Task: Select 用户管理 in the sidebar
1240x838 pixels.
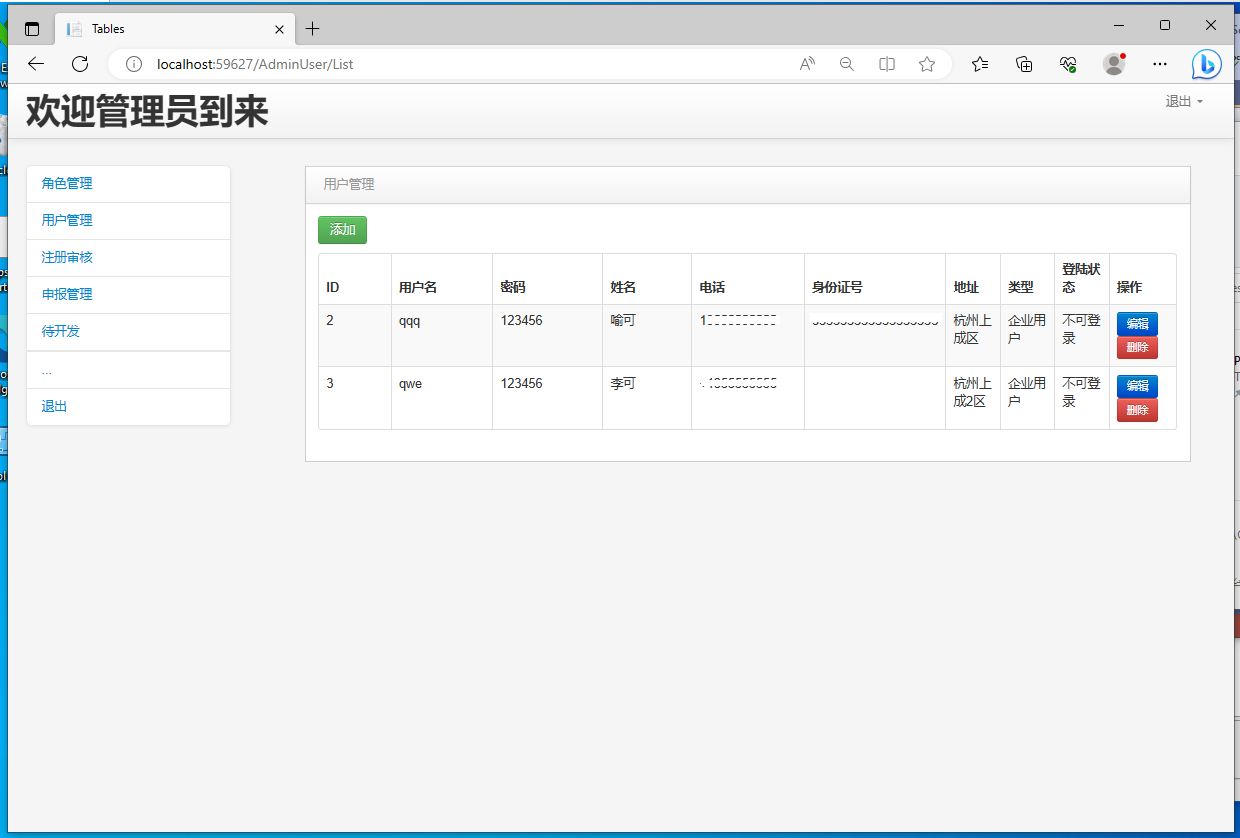Action: pyautogui.click(x=66, y=220)
